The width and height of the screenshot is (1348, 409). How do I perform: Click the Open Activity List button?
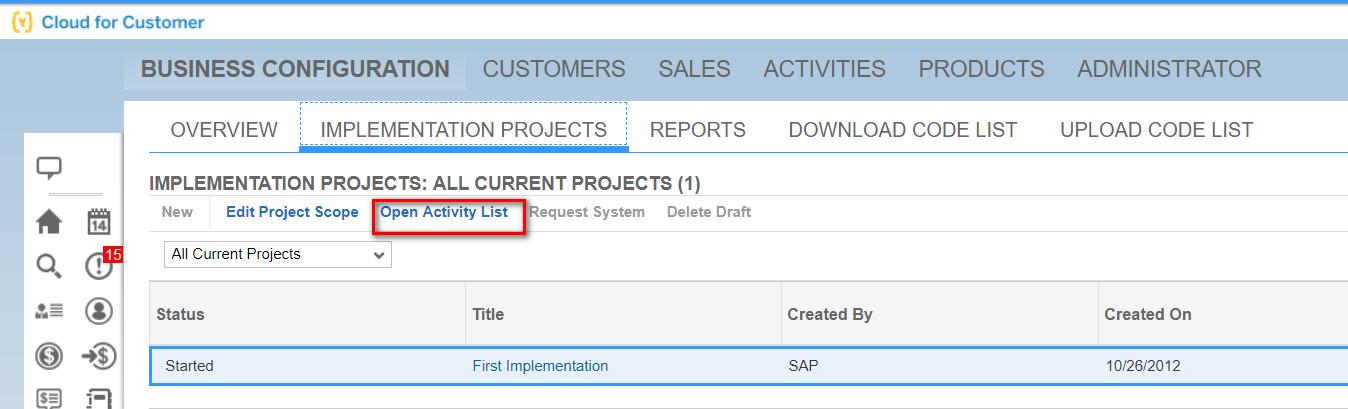444,212
